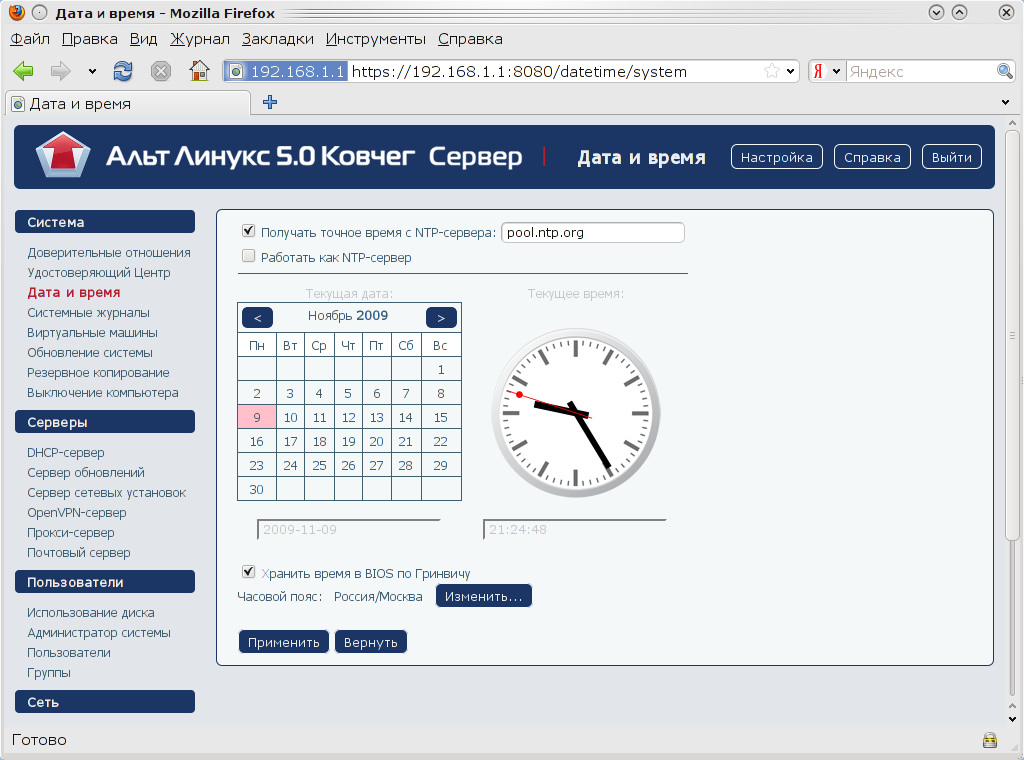The width and height of the screenshot is (1024, 760).
Task: Bookmark the page with the star icon
Action: pyautogui.click(x=772, y=71)
